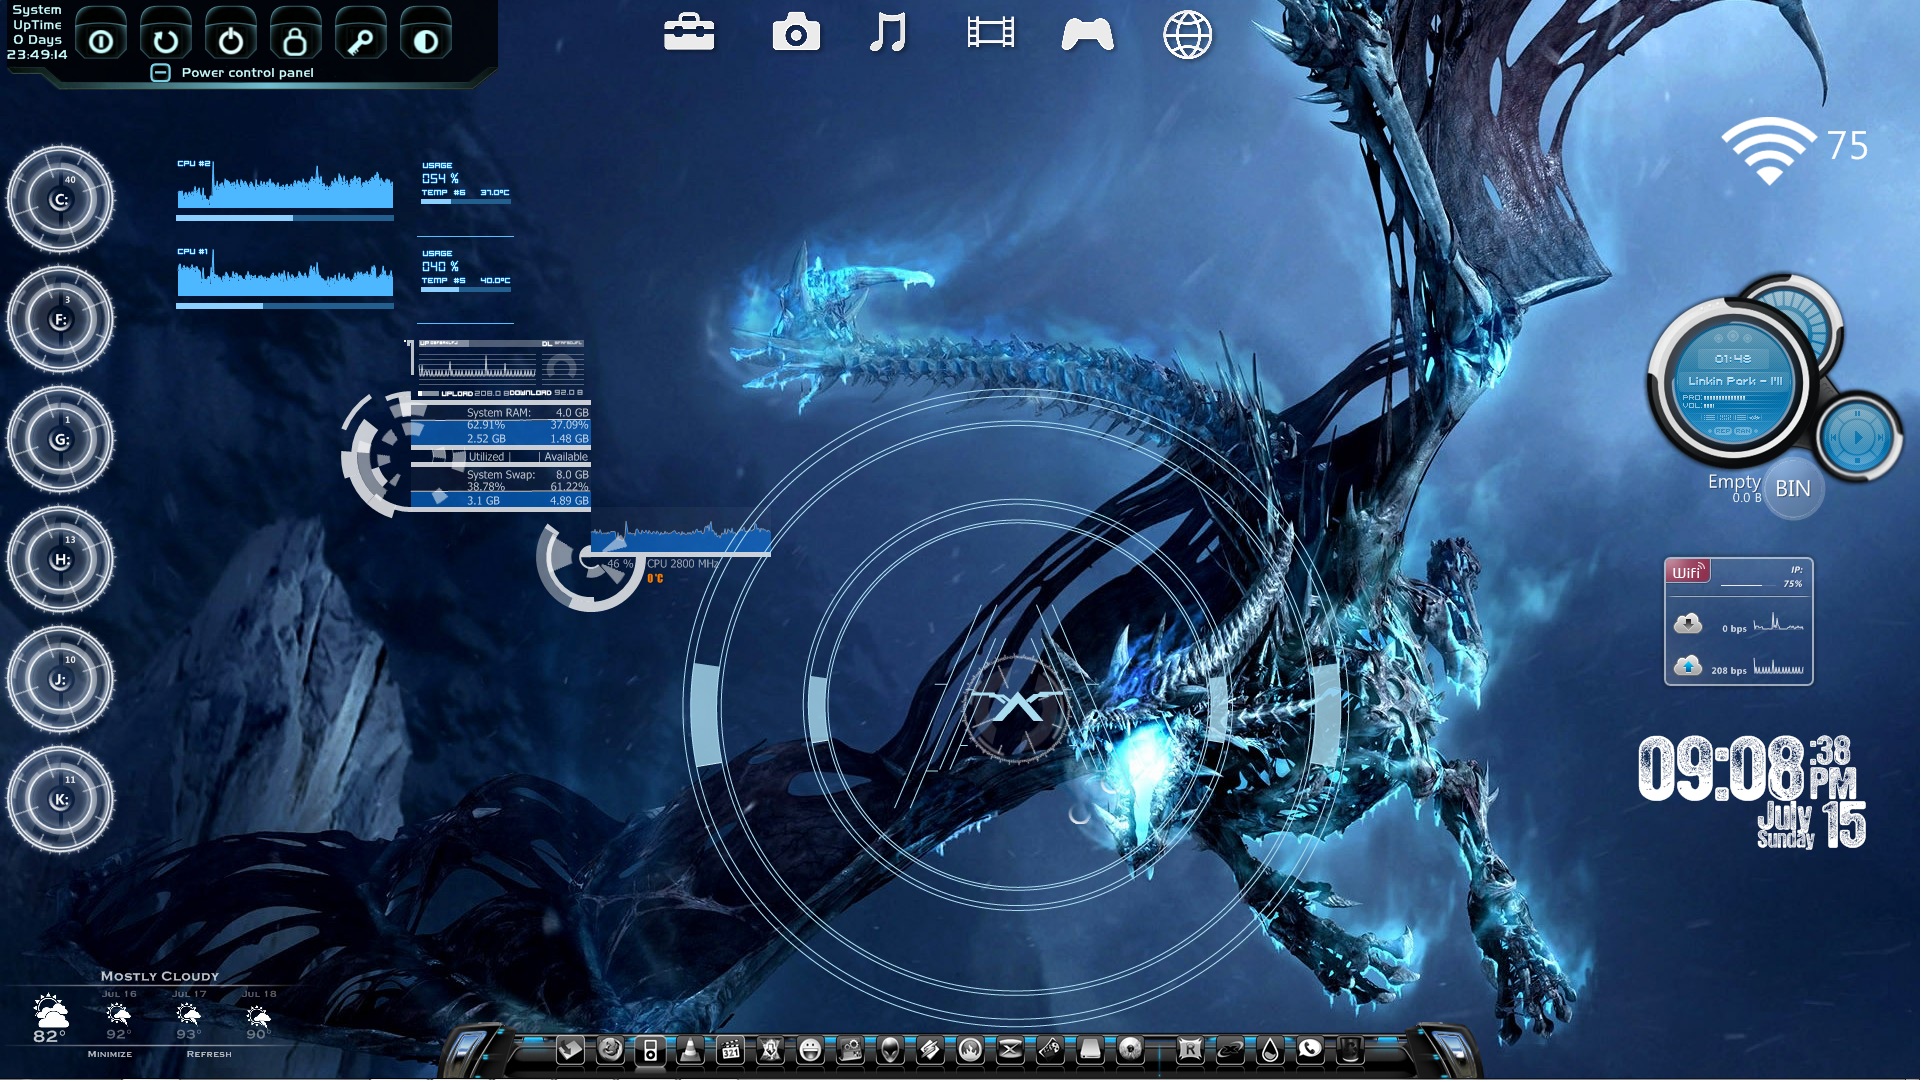Image resolution: width=1922 pixels, height=1082 pixels.
Task: Open the C: drive gauge
Action: (60, 199)
